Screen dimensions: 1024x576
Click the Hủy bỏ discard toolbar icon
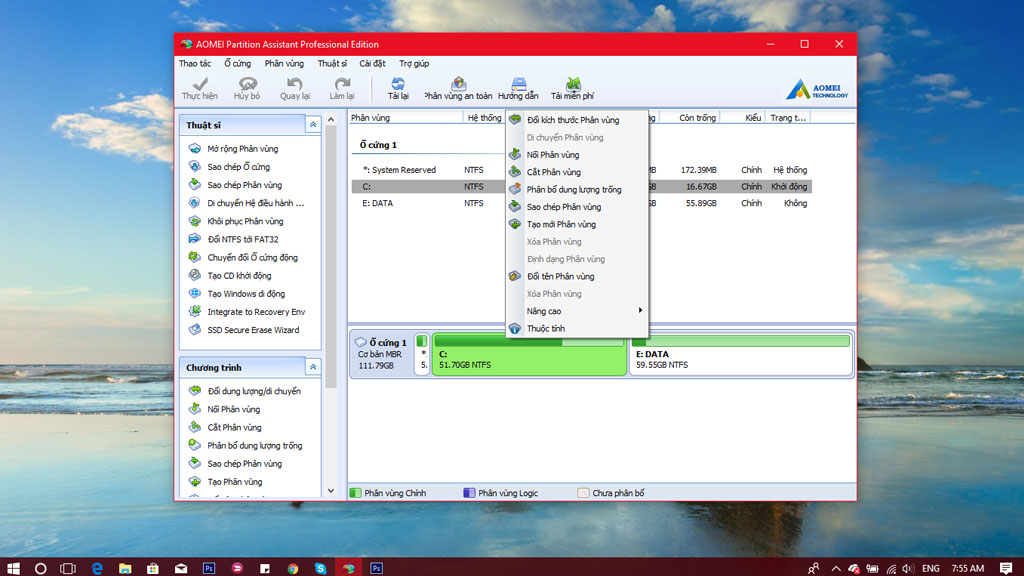pyautogui.click(x=248, y=84)
